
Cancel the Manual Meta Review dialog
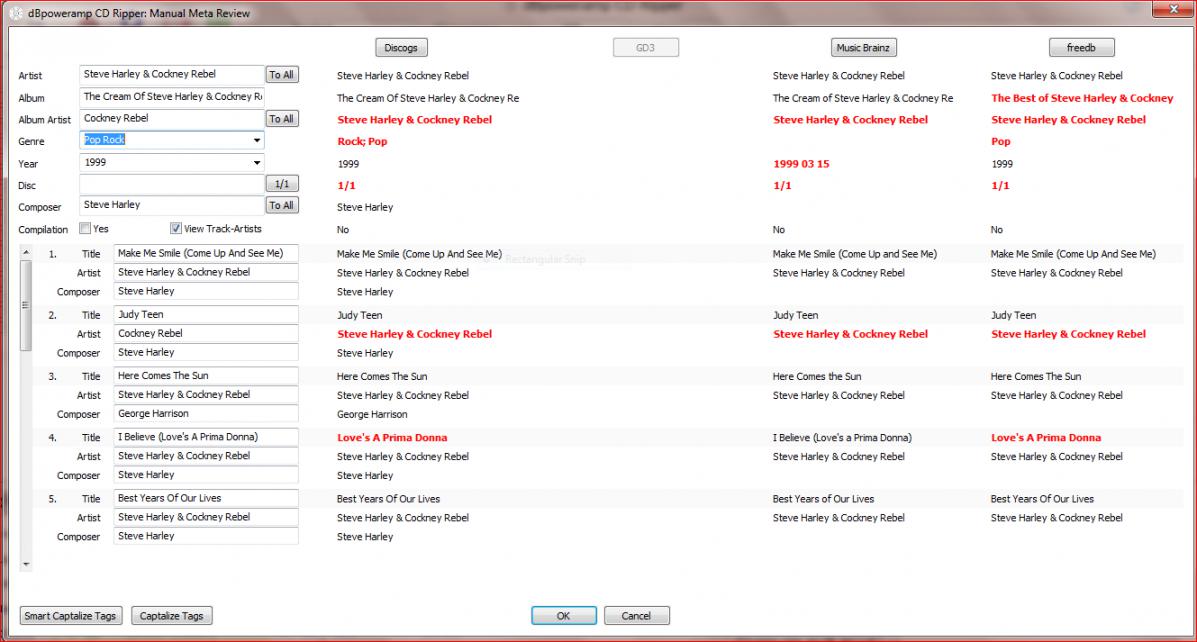[x=636, y=616]
